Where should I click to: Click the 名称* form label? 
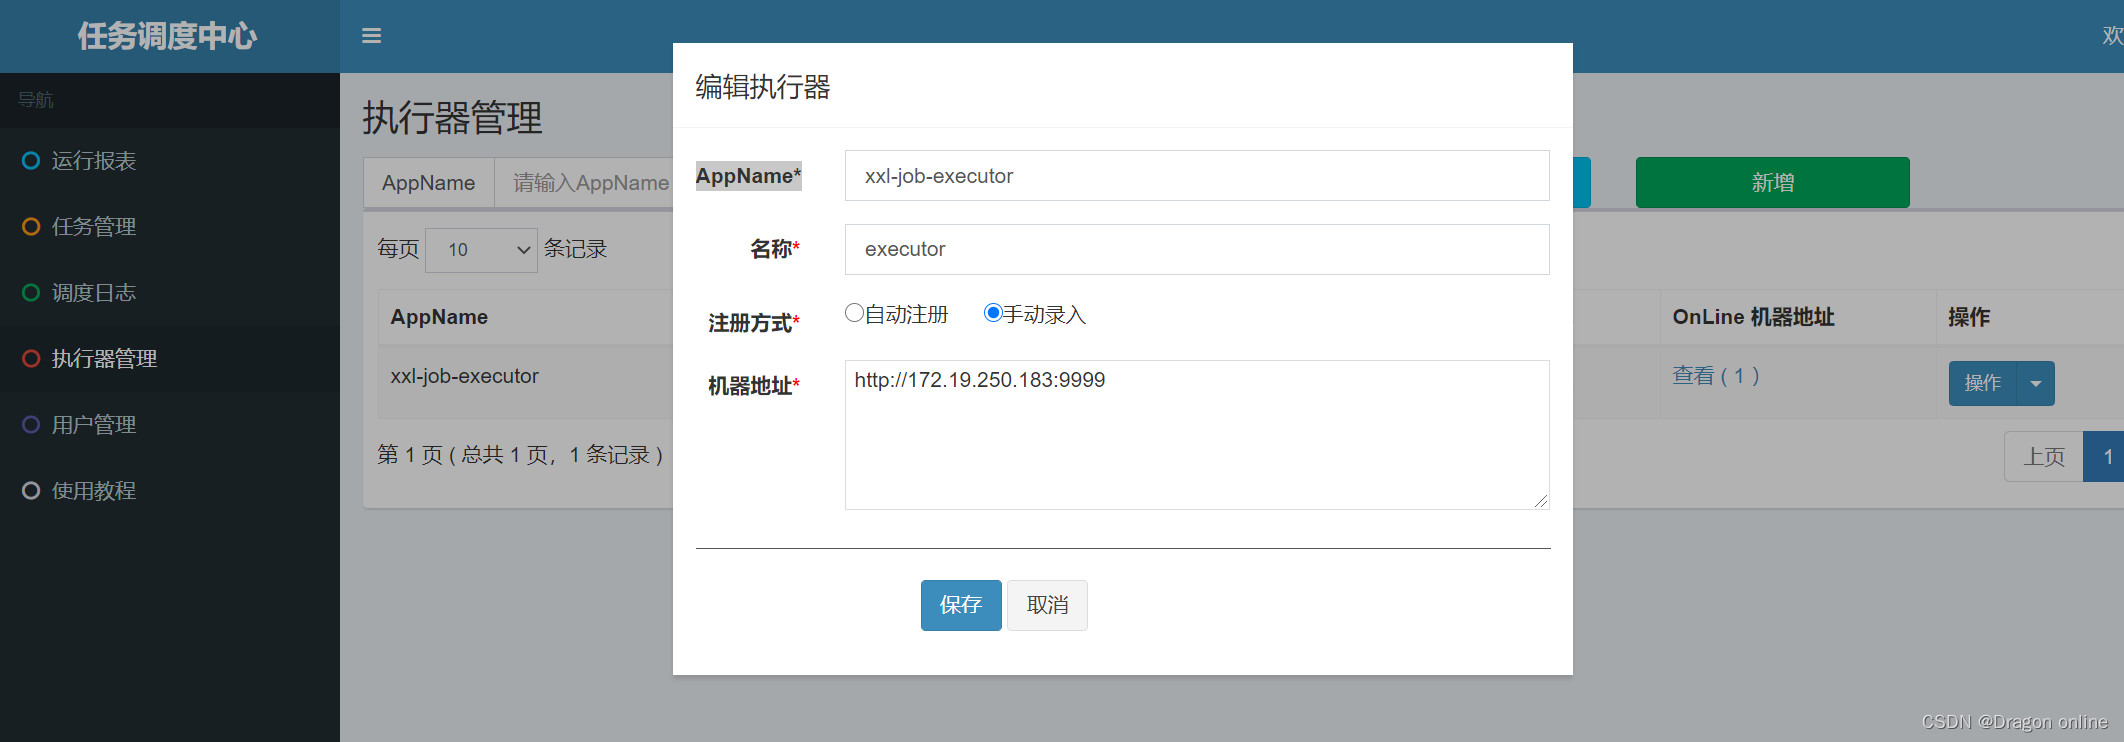click(775, 249)
